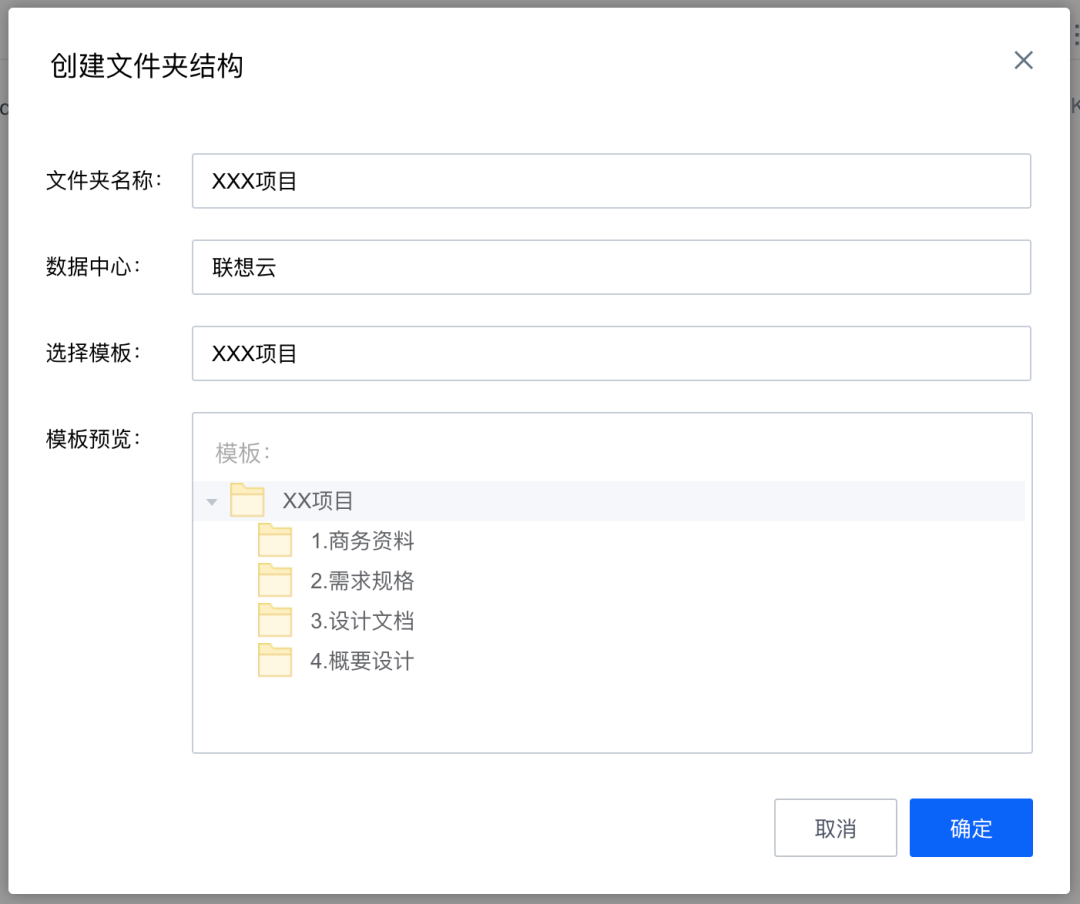Image resolution: width=1080 pixels, height=904 pixels.
Task: Click the XX项目 folder icon
Action: pyautogui.click(x=247, y=500)
